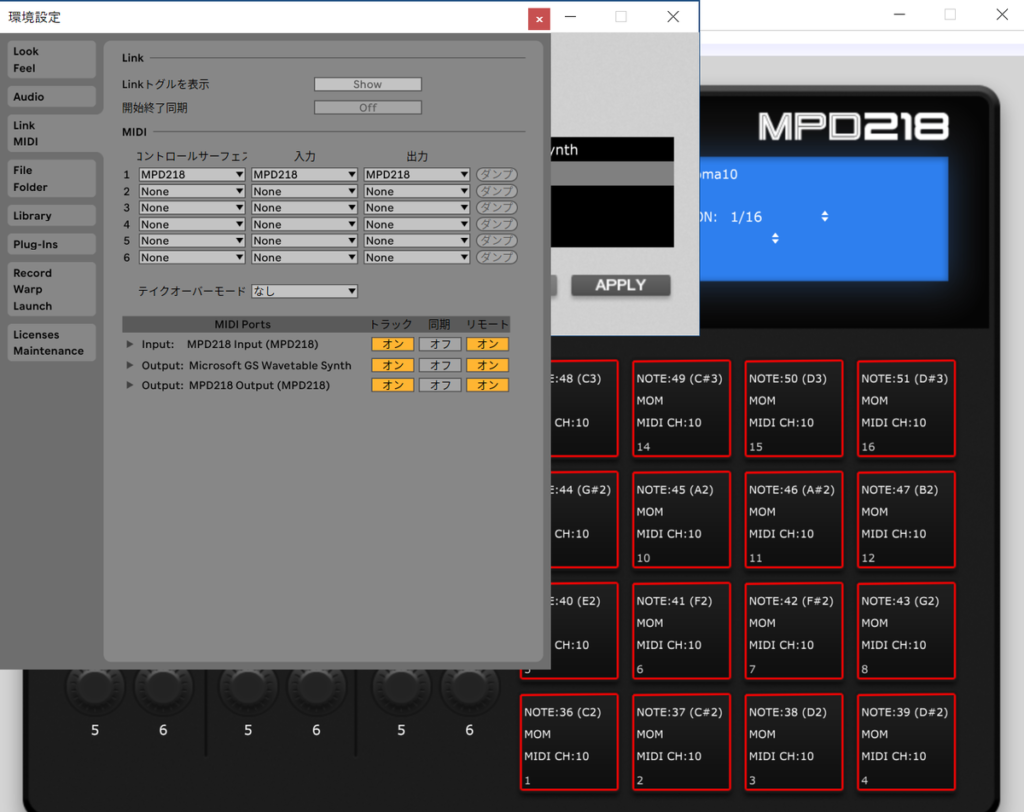Open control surface dropdown in row 5
Viewport: 1024px width, 812px height.
pyautogui.click(x=192, y=241)
